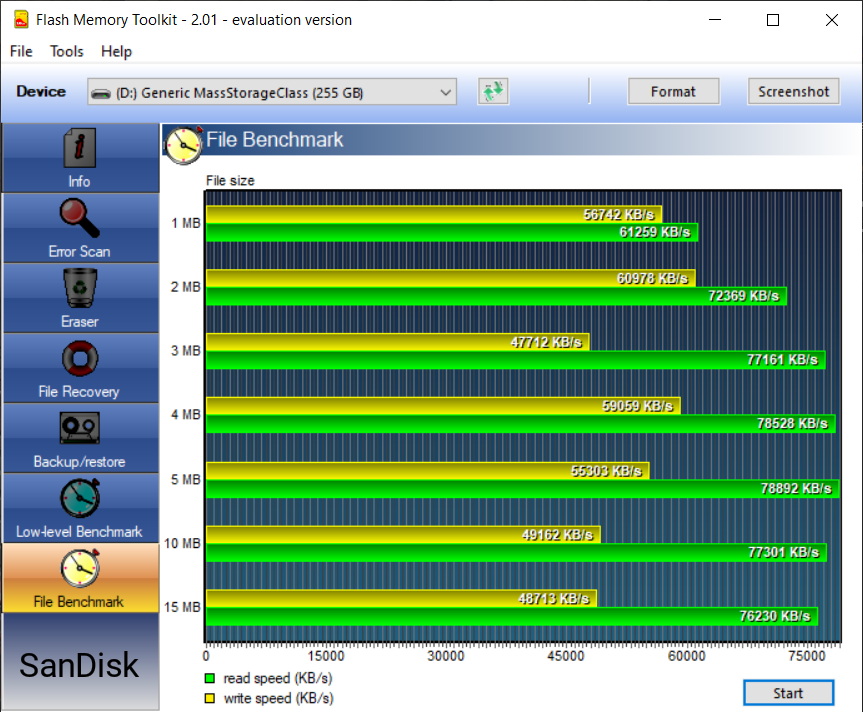
Task: Click the 2 MB write bar 60978 KB/s
Action: (451, 278)
